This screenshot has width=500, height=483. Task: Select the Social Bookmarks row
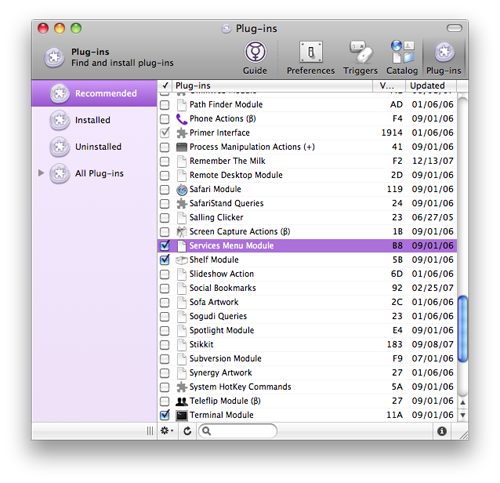[307, 288]
